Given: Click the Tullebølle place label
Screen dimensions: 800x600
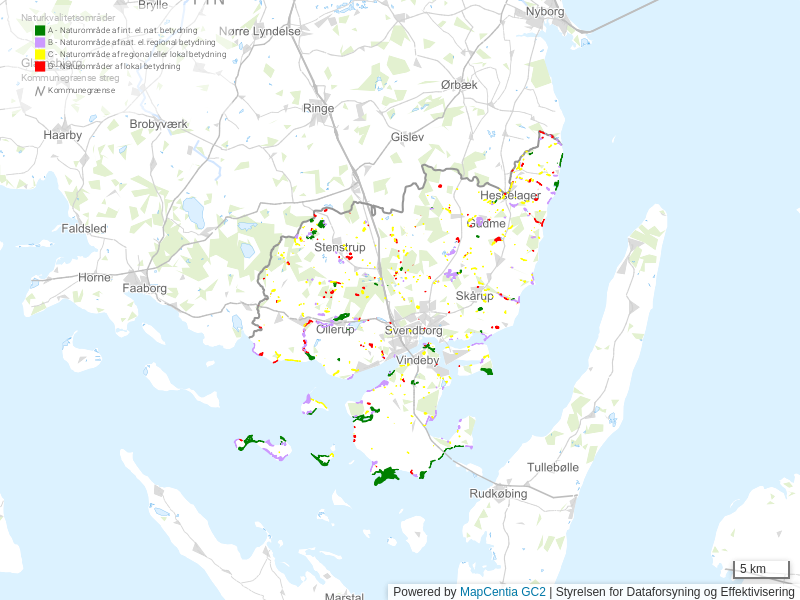Looking at the screenshot, I should pos(553,467).
